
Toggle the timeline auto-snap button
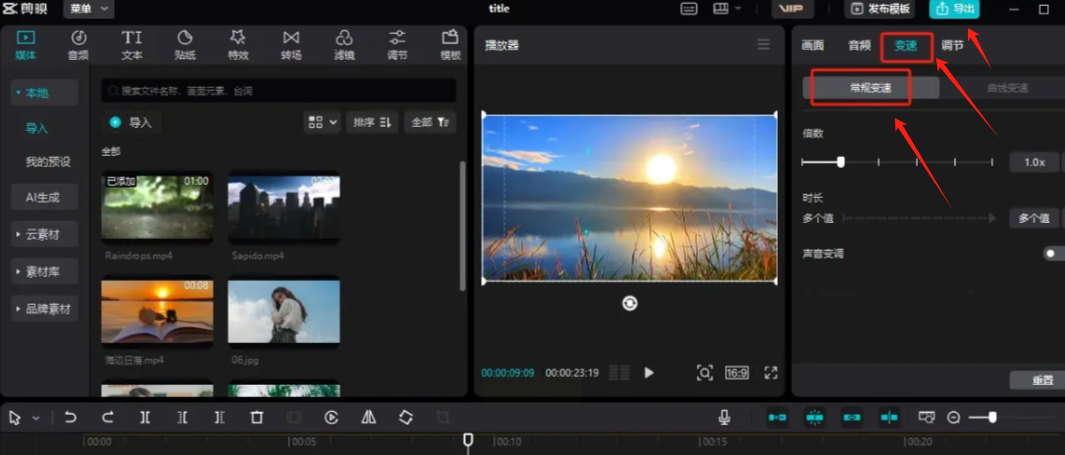coord(815,418)
